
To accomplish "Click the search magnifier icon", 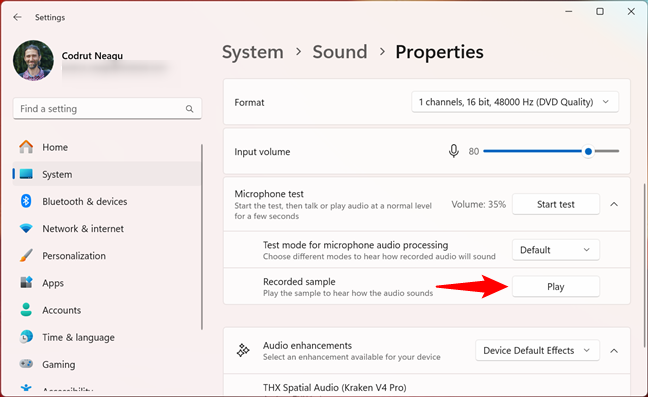I will [x=190, y=109].
